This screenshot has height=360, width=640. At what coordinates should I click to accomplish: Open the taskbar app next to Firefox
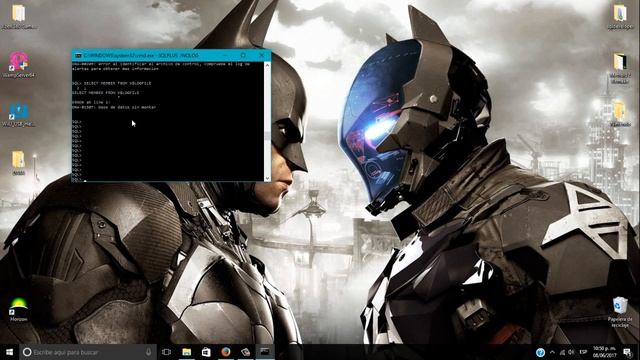click(x=245, y=352)
